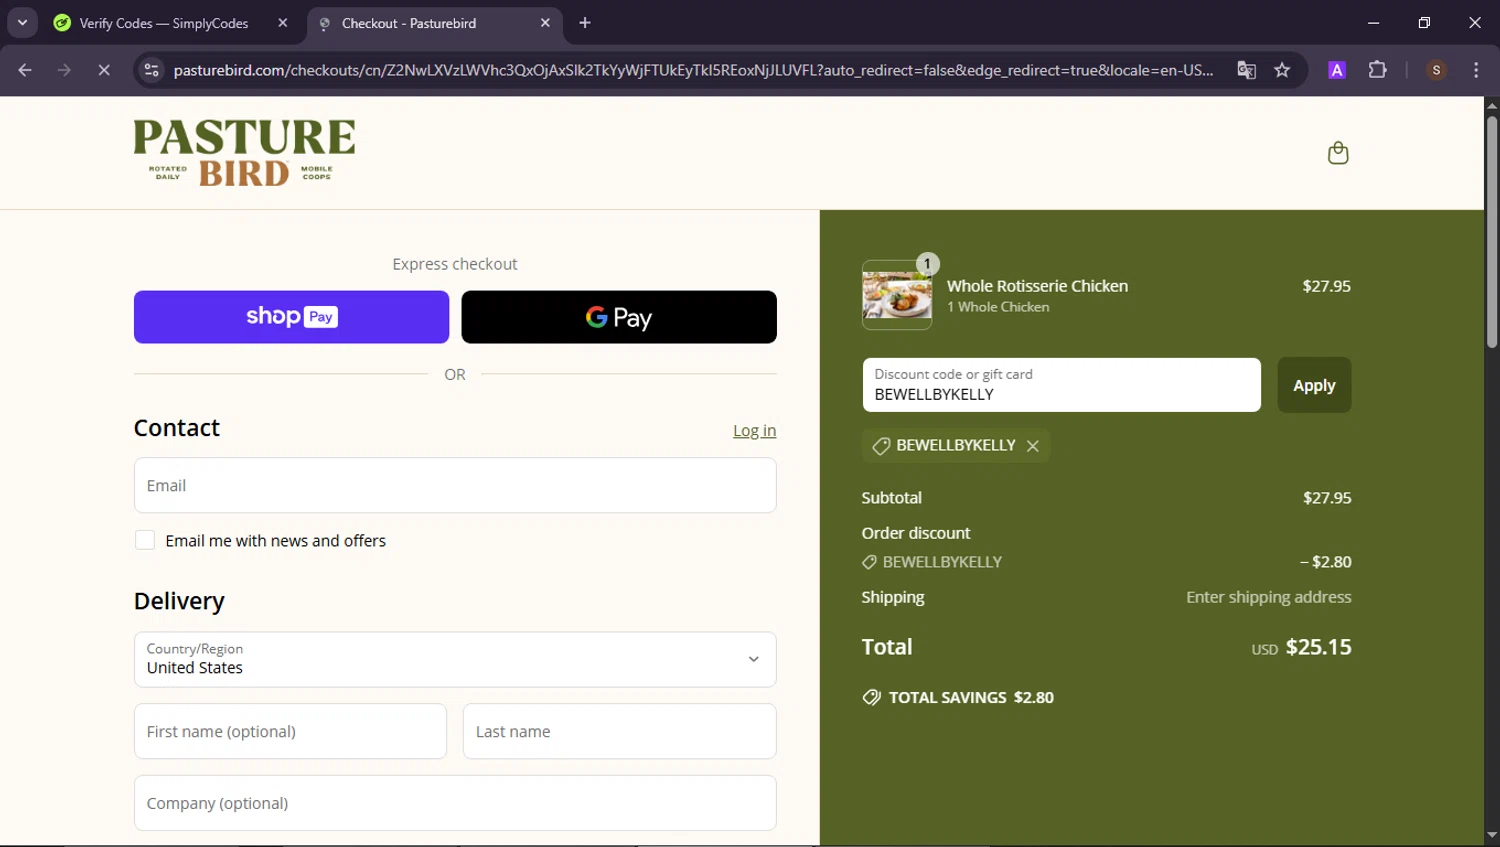Click the Total price $25.15
Screen dimensions: 1500x847
pos(1318,647)
